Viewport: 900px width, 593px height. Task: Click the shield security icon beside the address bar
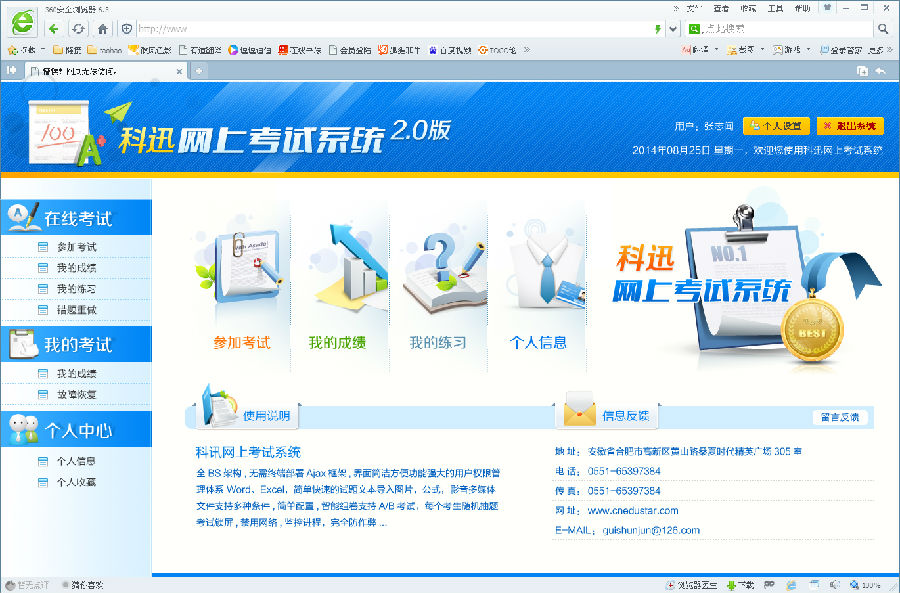click(x=127, y=28)
